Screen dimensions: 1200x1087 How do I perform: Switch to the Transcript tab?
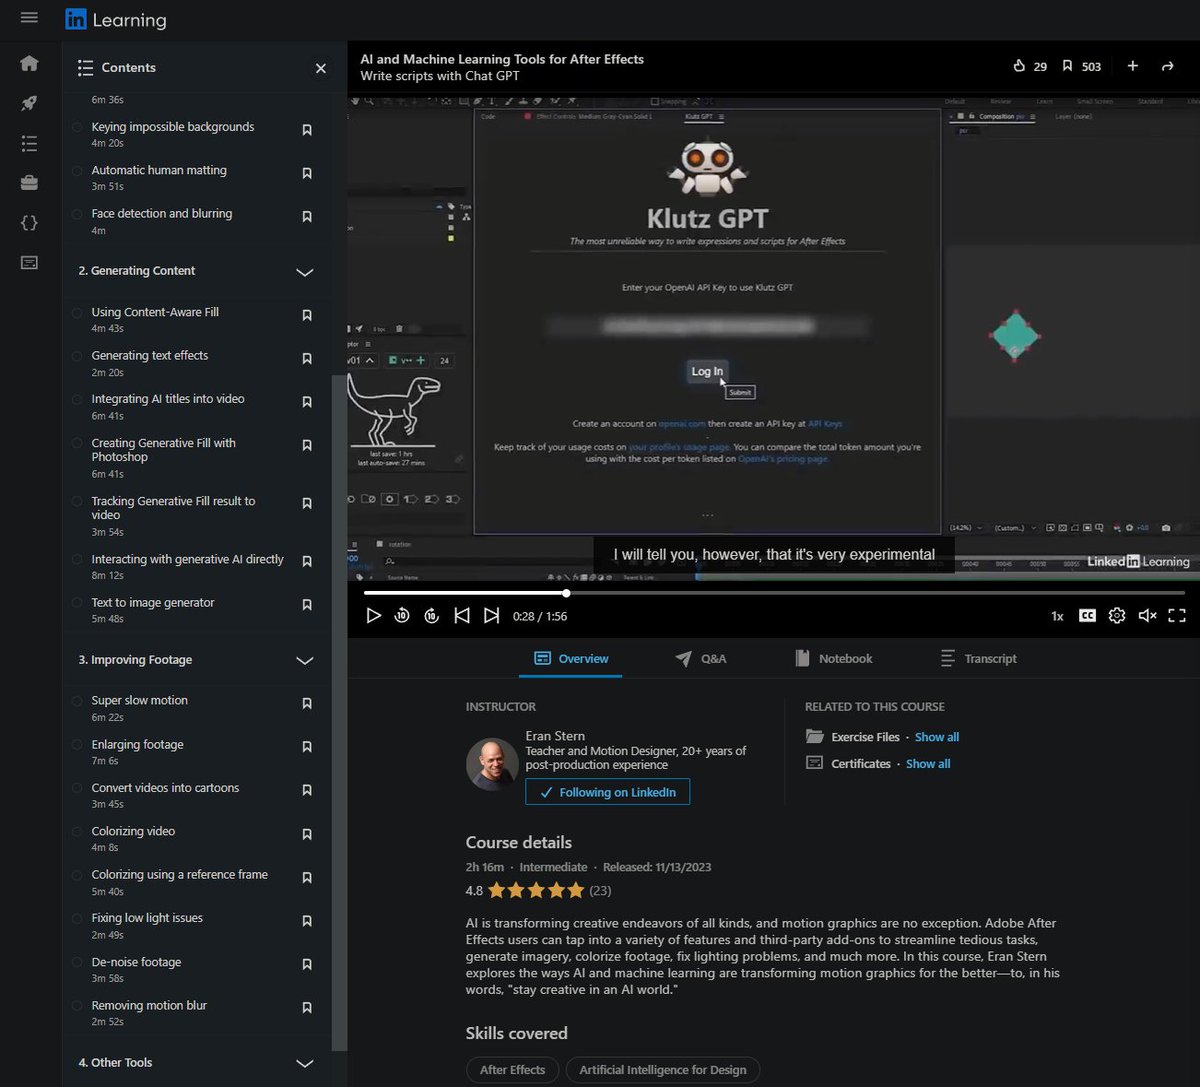click(978, 658)
